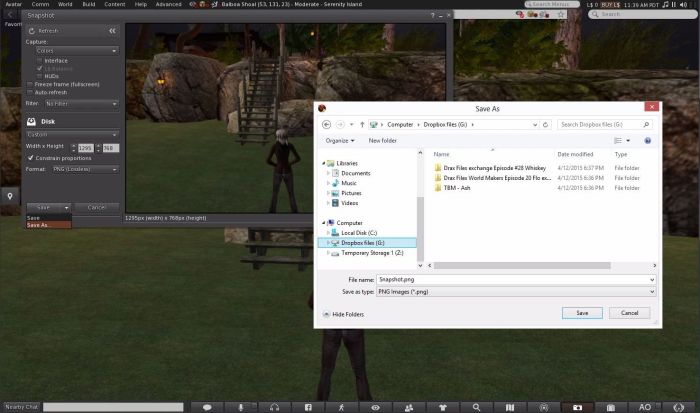Toggle the AO toolbar button
This screenshot has width=700, height=413.
(x=645, y=407)
